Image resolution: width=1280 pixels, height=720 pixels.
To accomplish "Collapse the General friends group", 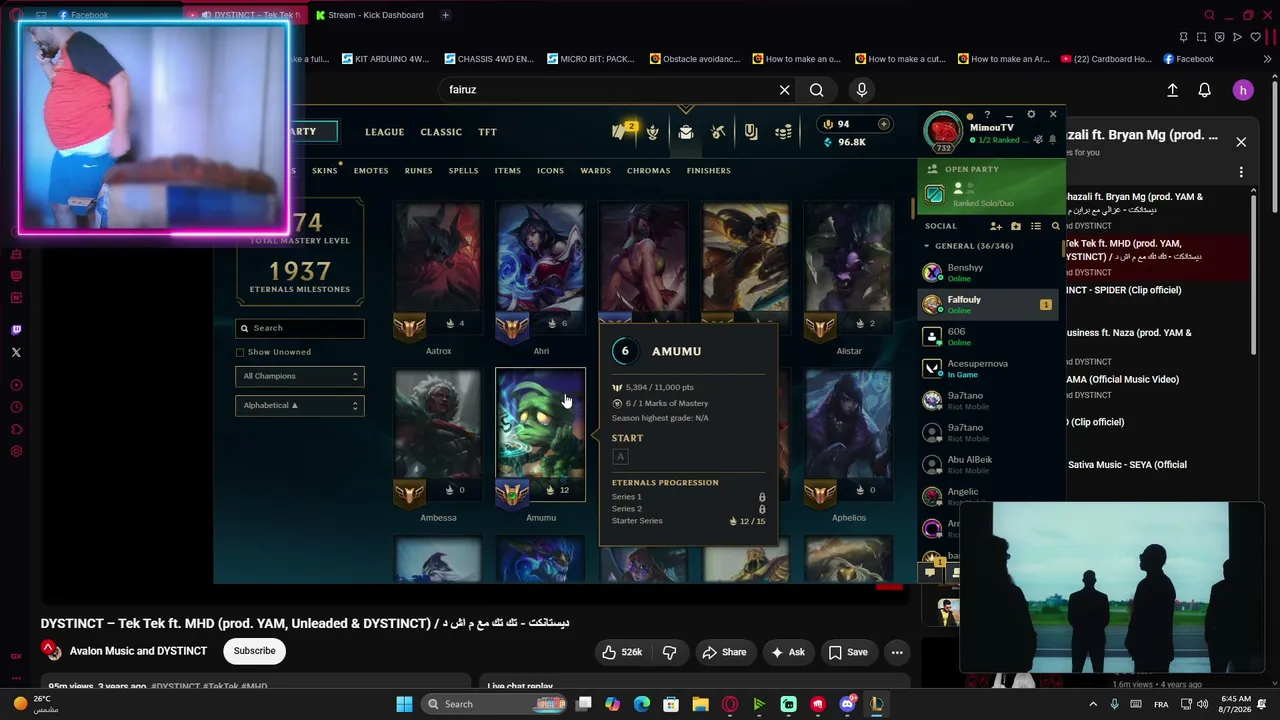I will point(927,246).
